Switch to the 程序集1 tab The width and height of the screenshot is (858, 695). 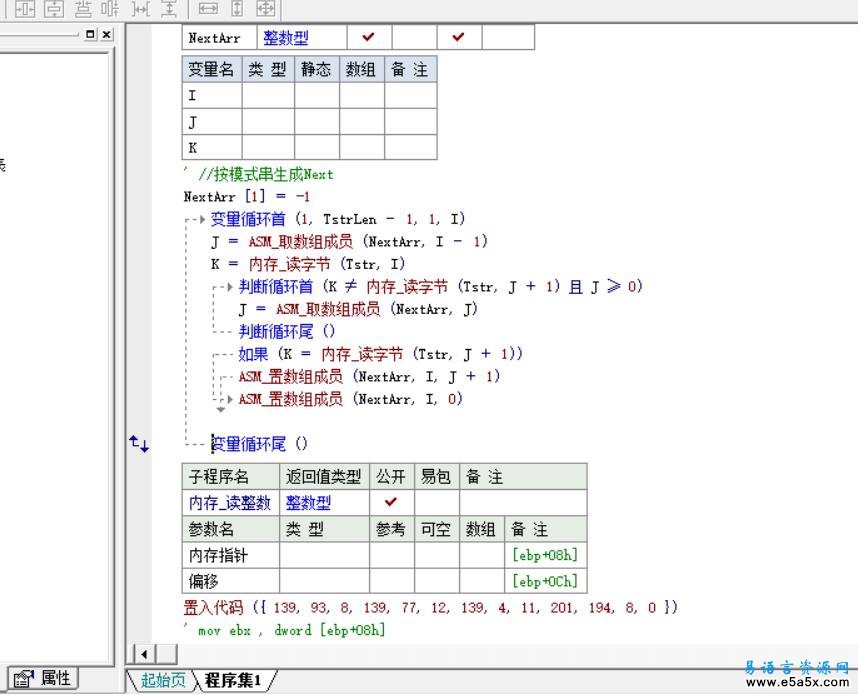pos(233,680)
